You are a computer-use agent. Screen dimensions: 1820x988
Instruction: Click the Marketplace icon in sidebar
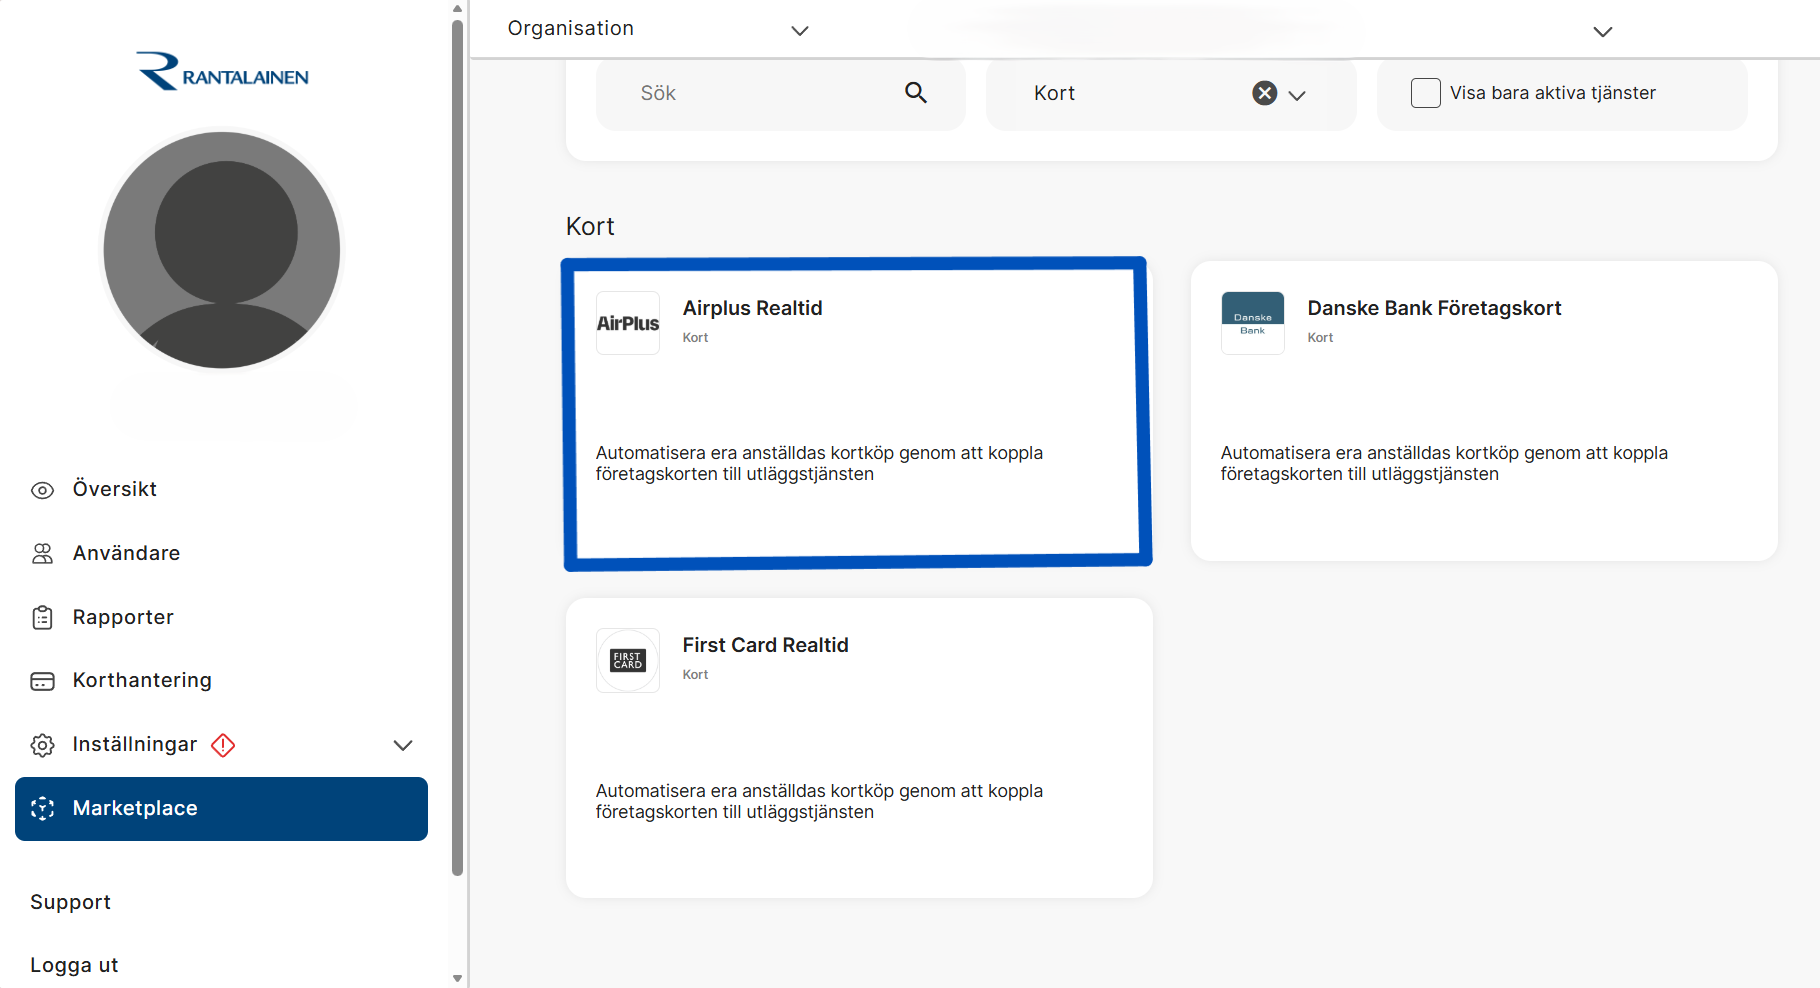pyautogui.click(x=42, y=809)
